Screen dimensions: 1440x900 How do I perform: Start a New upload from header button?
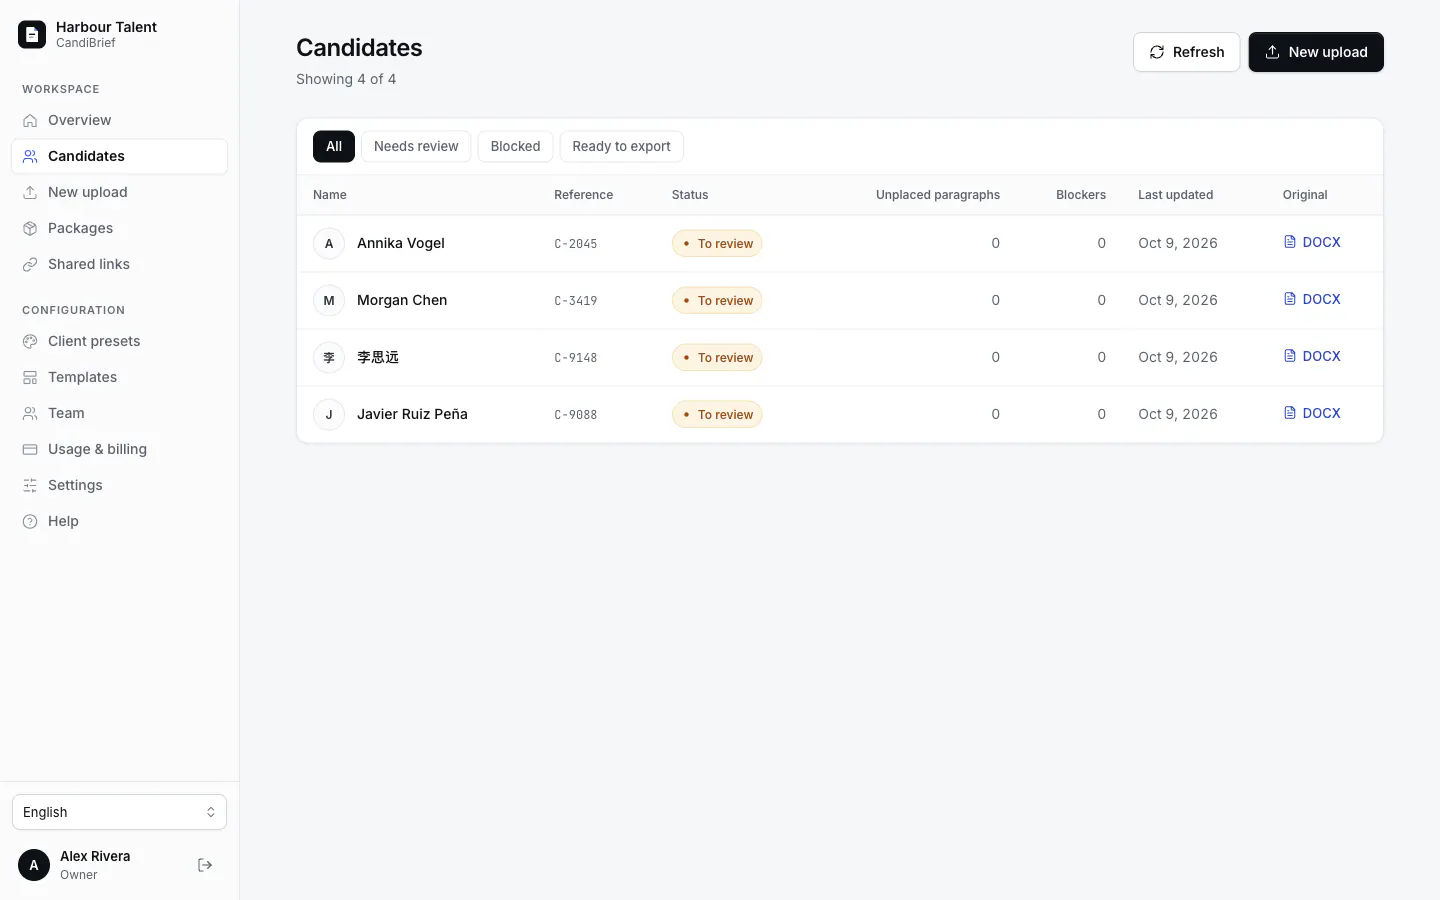pos(1316,52)
